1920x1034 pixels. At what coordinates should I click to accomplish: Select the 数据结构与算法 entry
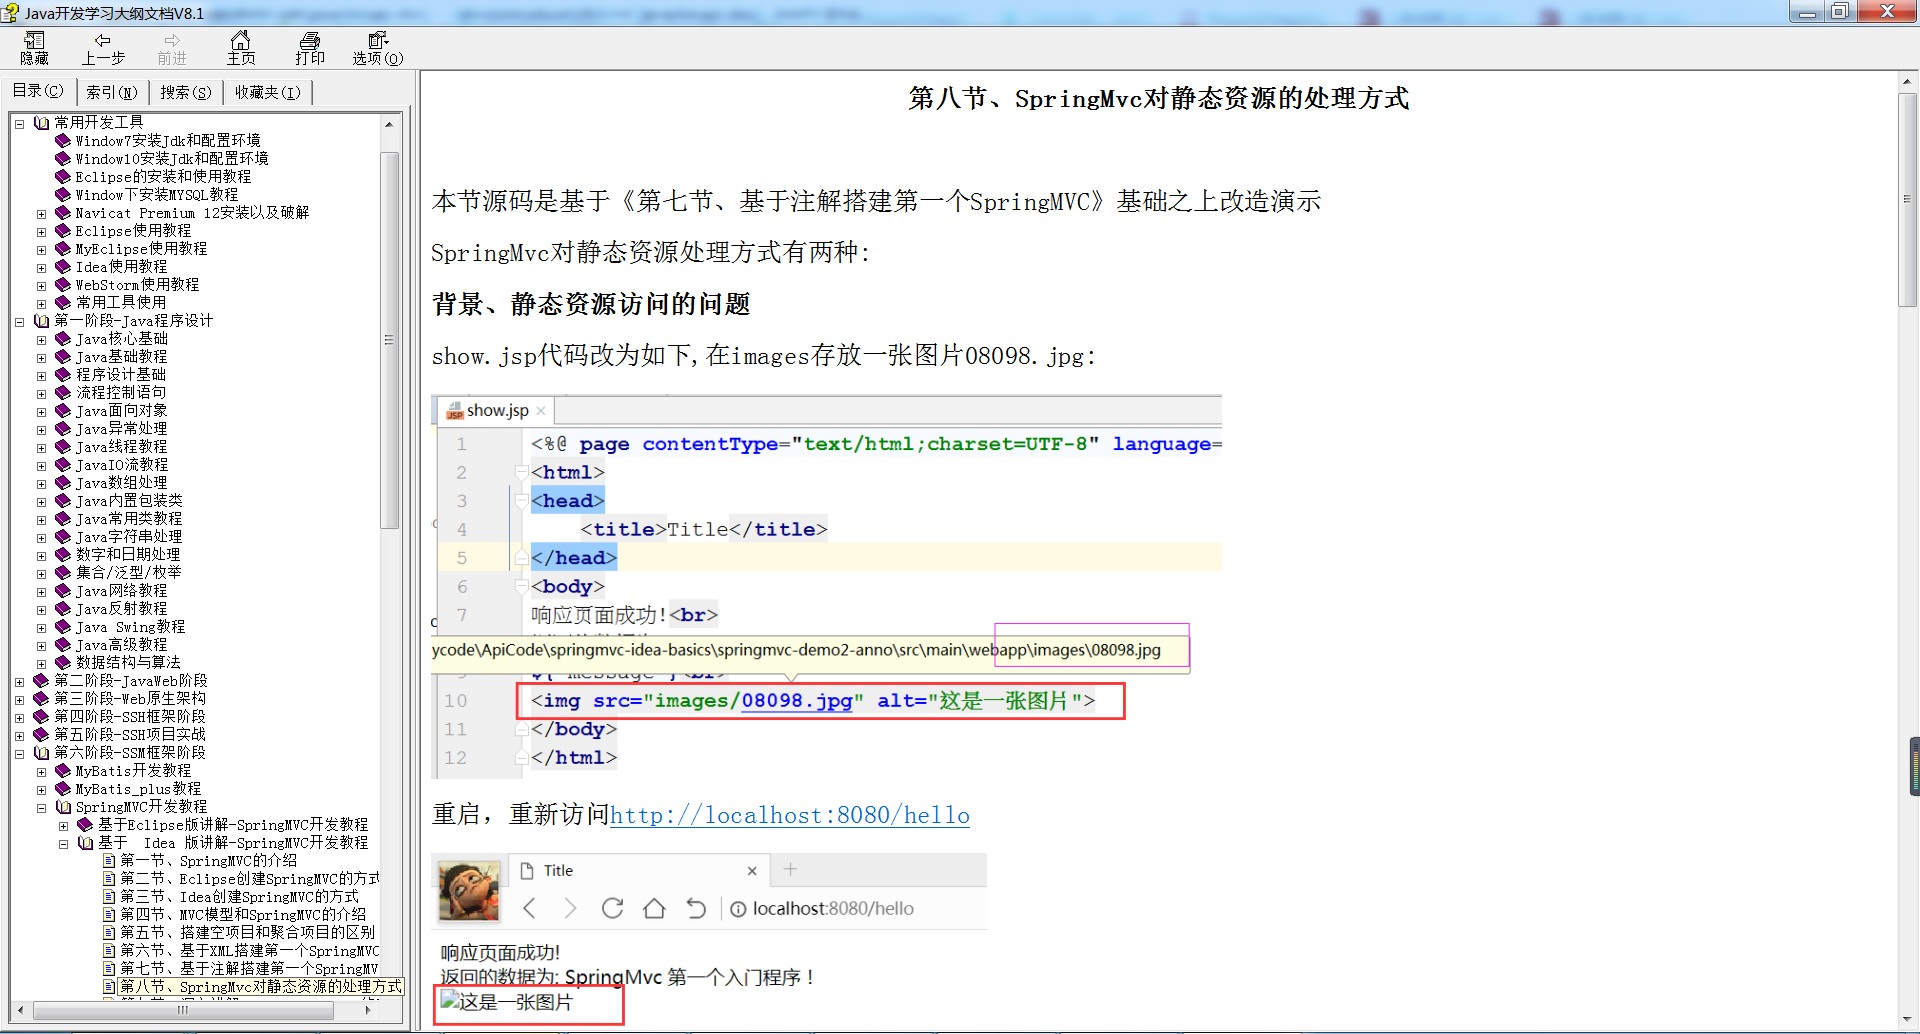click(x=128, y=663)
